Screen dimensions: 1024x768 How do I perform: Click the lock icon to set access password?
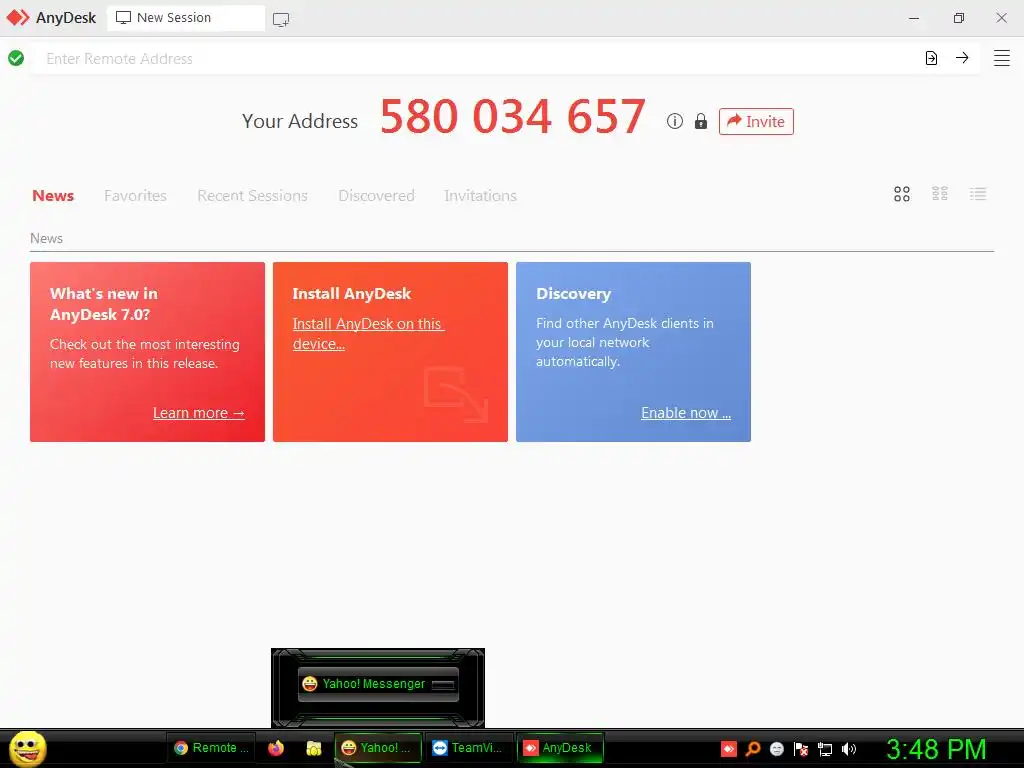pyautogui.click(x=701, y=121)
